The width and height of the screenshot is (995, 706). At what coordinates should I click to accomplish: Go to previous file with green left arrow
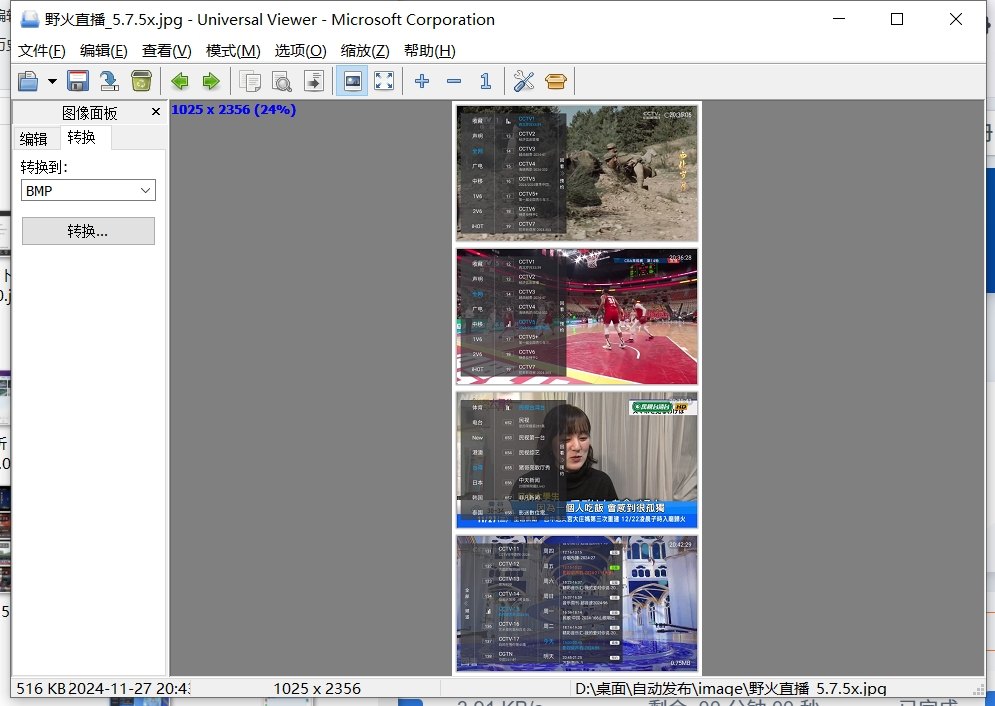(180, 81)
